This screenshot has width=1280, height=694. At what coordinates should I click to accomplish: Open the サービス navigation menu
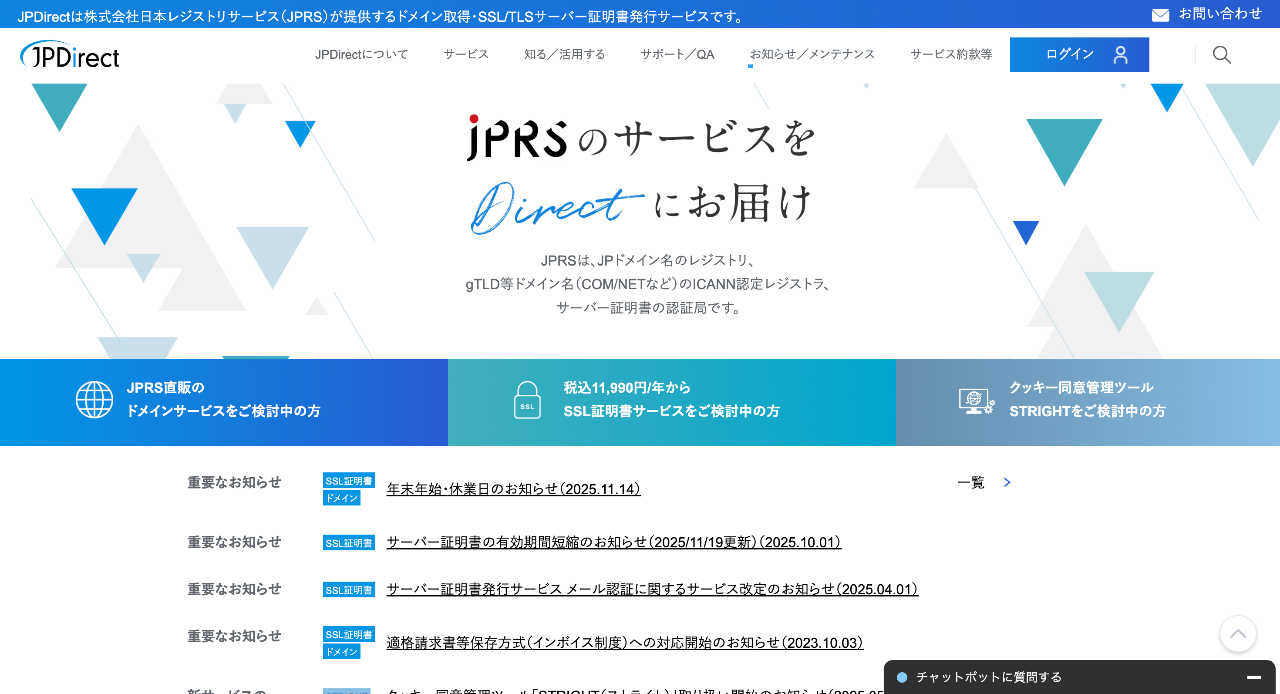tap(465, 55)
